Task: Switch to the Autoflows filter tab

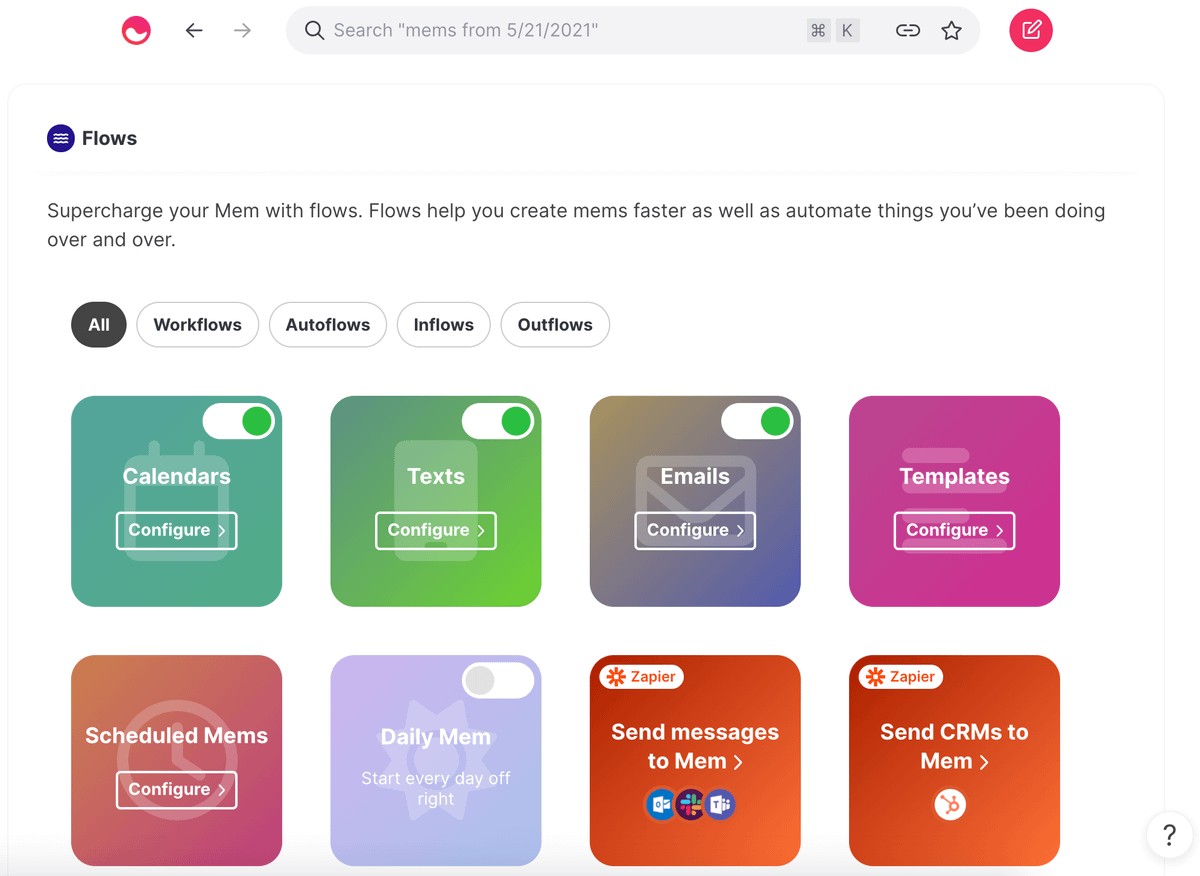Action: (x=327, y=325)
